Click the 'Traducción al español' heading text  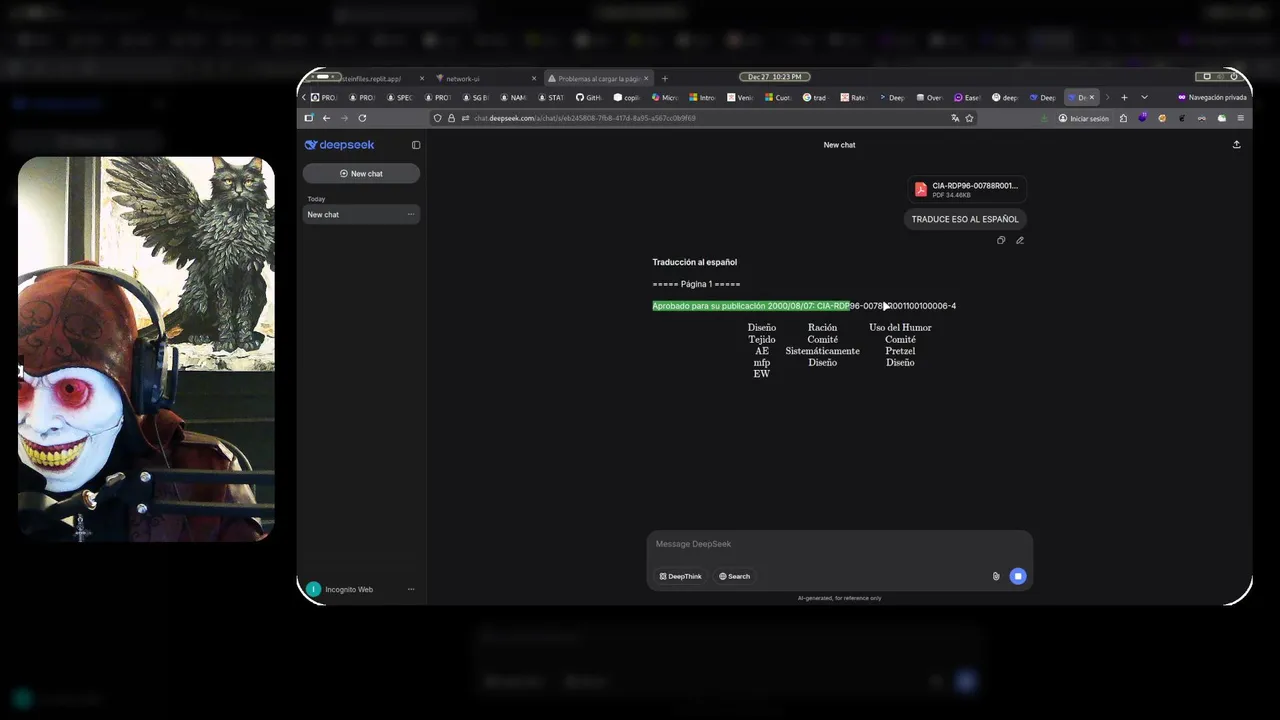point(695,262)
